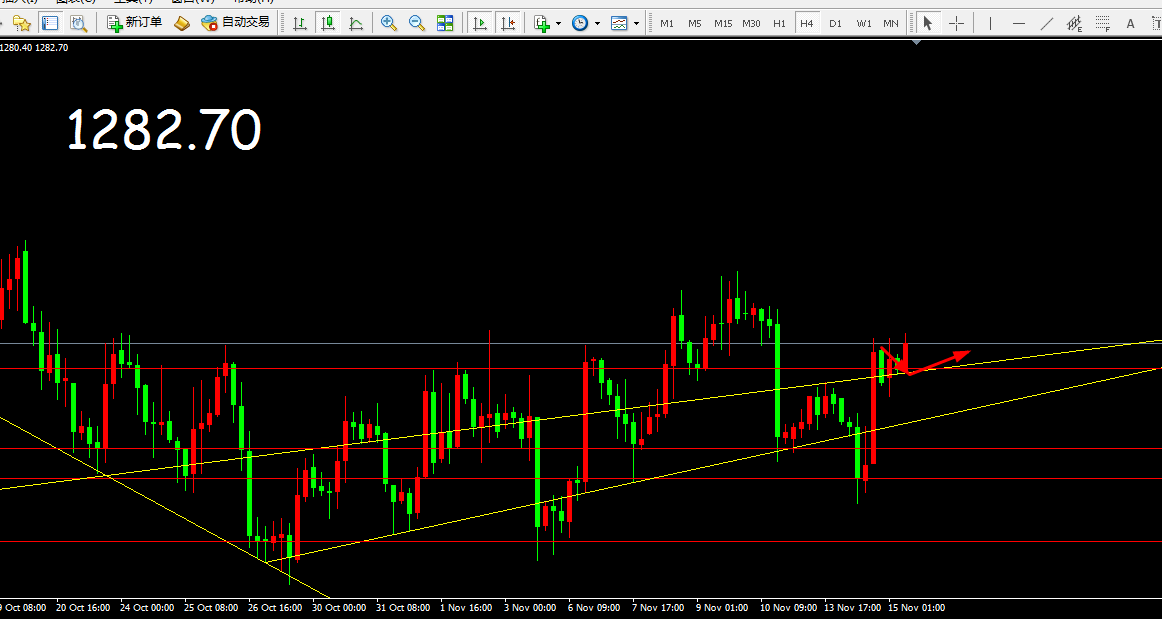The width and height of the screenshot is (1162, 619).
Task: Click the 6 Nov 09:00 time label
Action: point(594,608)
